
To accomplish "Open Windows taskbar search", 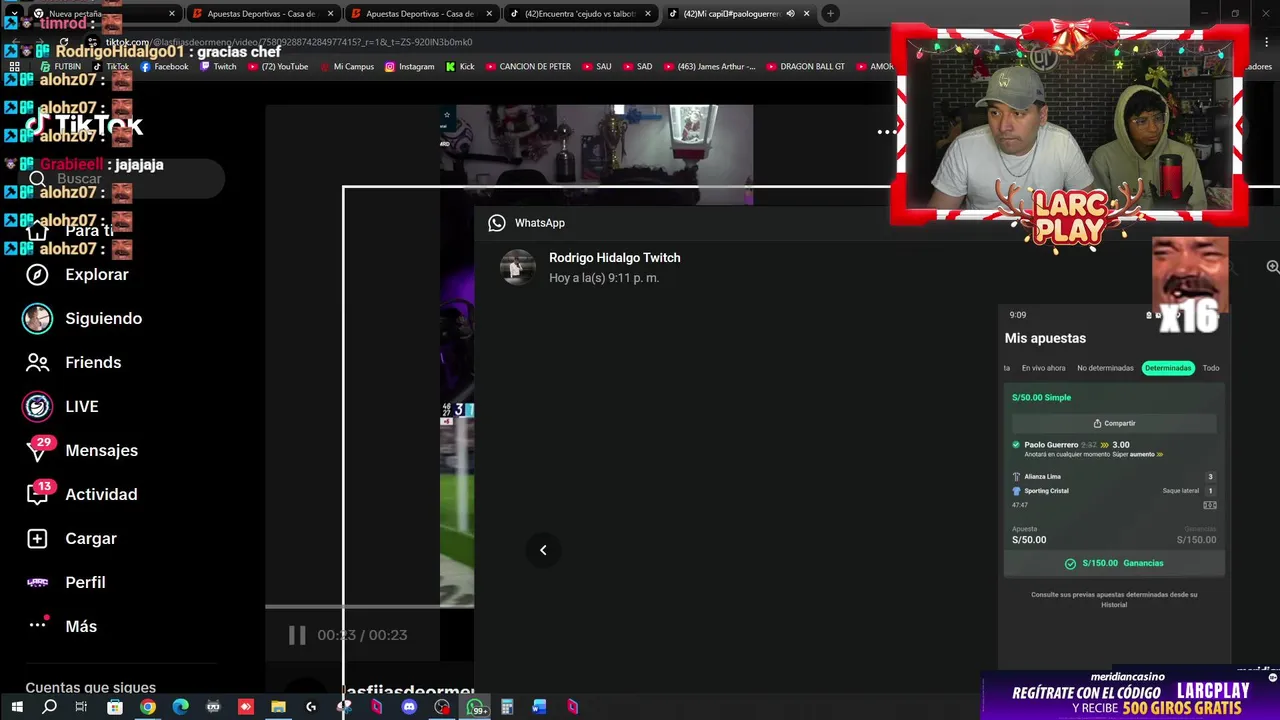I will [49, 707].
